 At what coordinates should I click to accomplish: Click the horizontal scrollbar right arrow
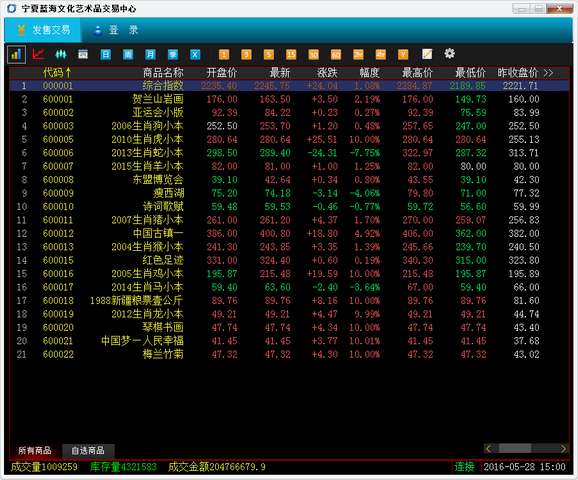click(x=563, y=448)
